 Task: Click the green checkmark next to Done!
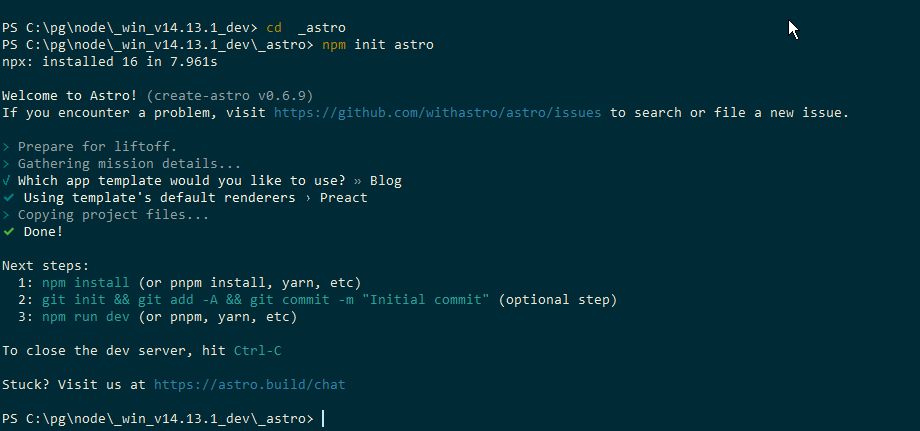(8, 232)
